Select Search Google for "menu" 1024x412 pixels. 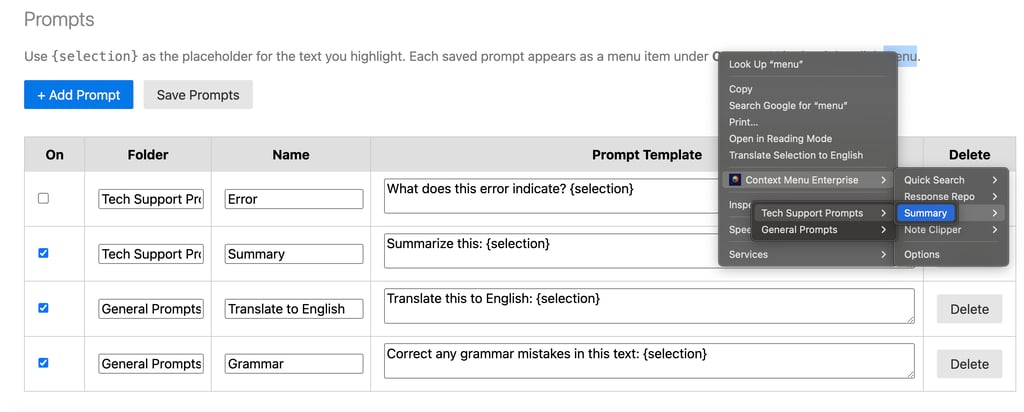788,105
